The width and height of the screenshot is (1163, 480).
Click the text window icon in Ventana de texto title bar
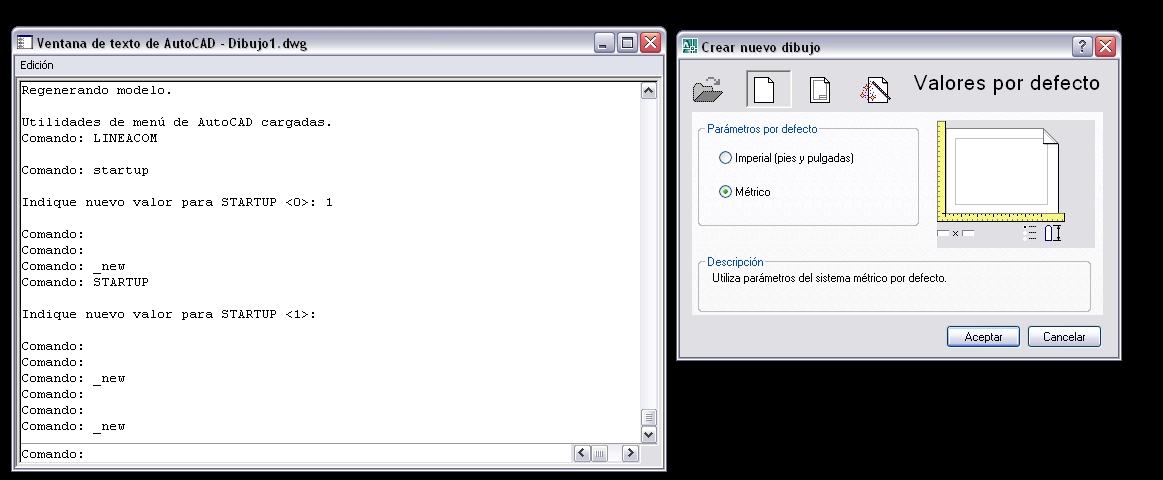(25, 43)
